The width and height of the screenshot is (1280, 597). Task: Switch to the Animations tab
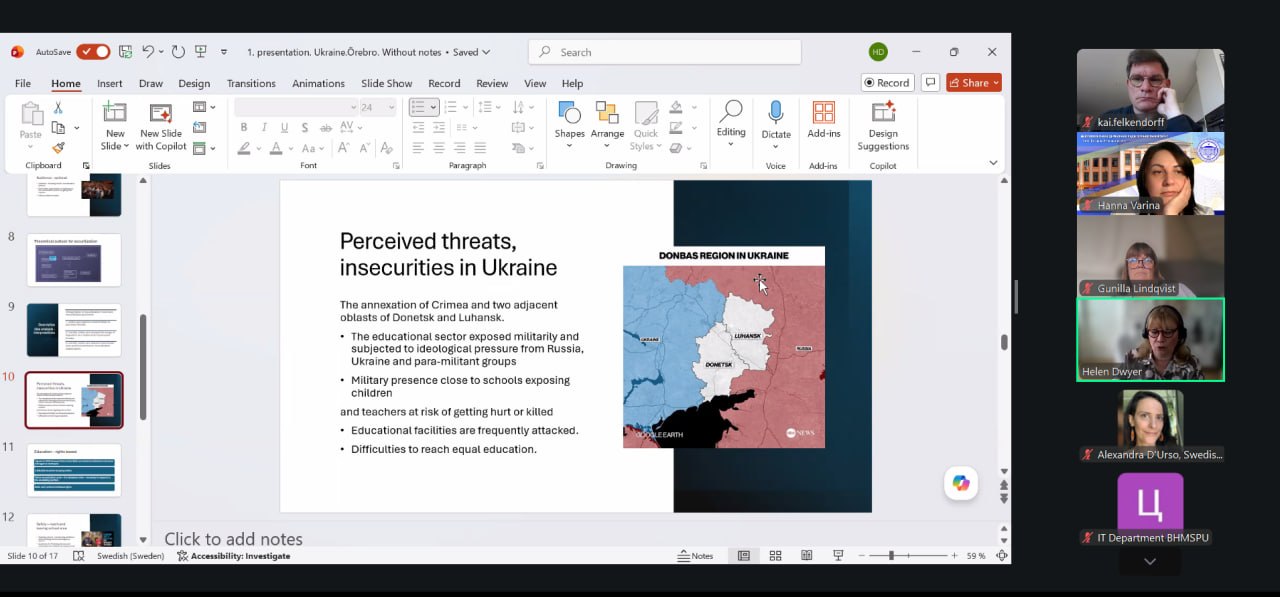(318, 83)
